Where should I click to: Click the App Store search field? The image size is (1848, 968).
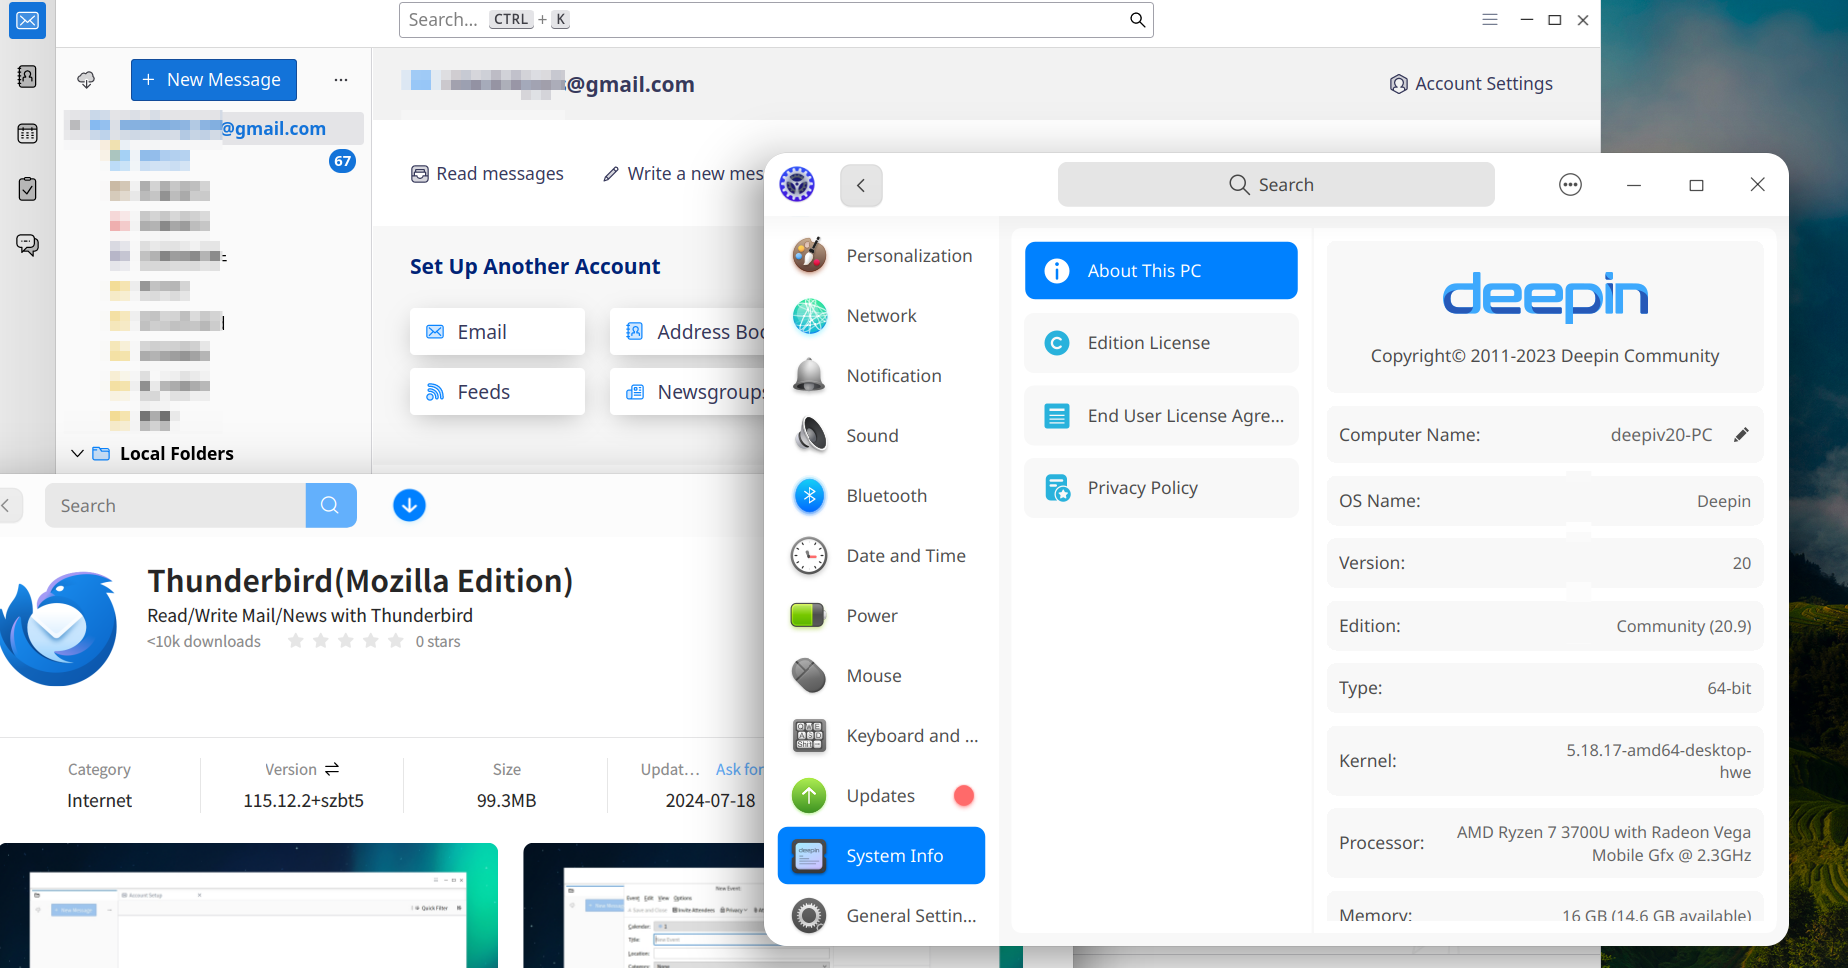176,506
